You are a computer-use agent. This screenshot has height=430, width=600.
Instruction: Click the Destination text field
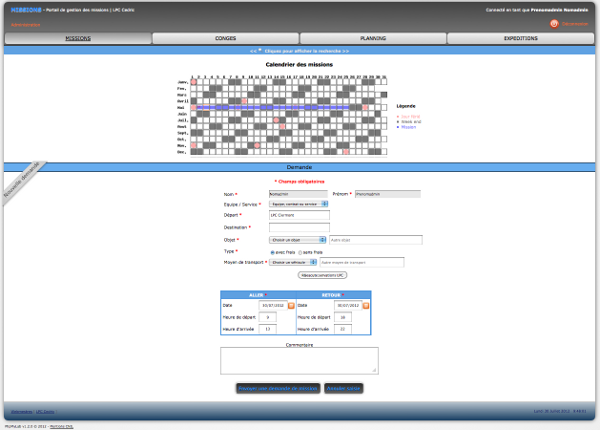tap(299, 227)
